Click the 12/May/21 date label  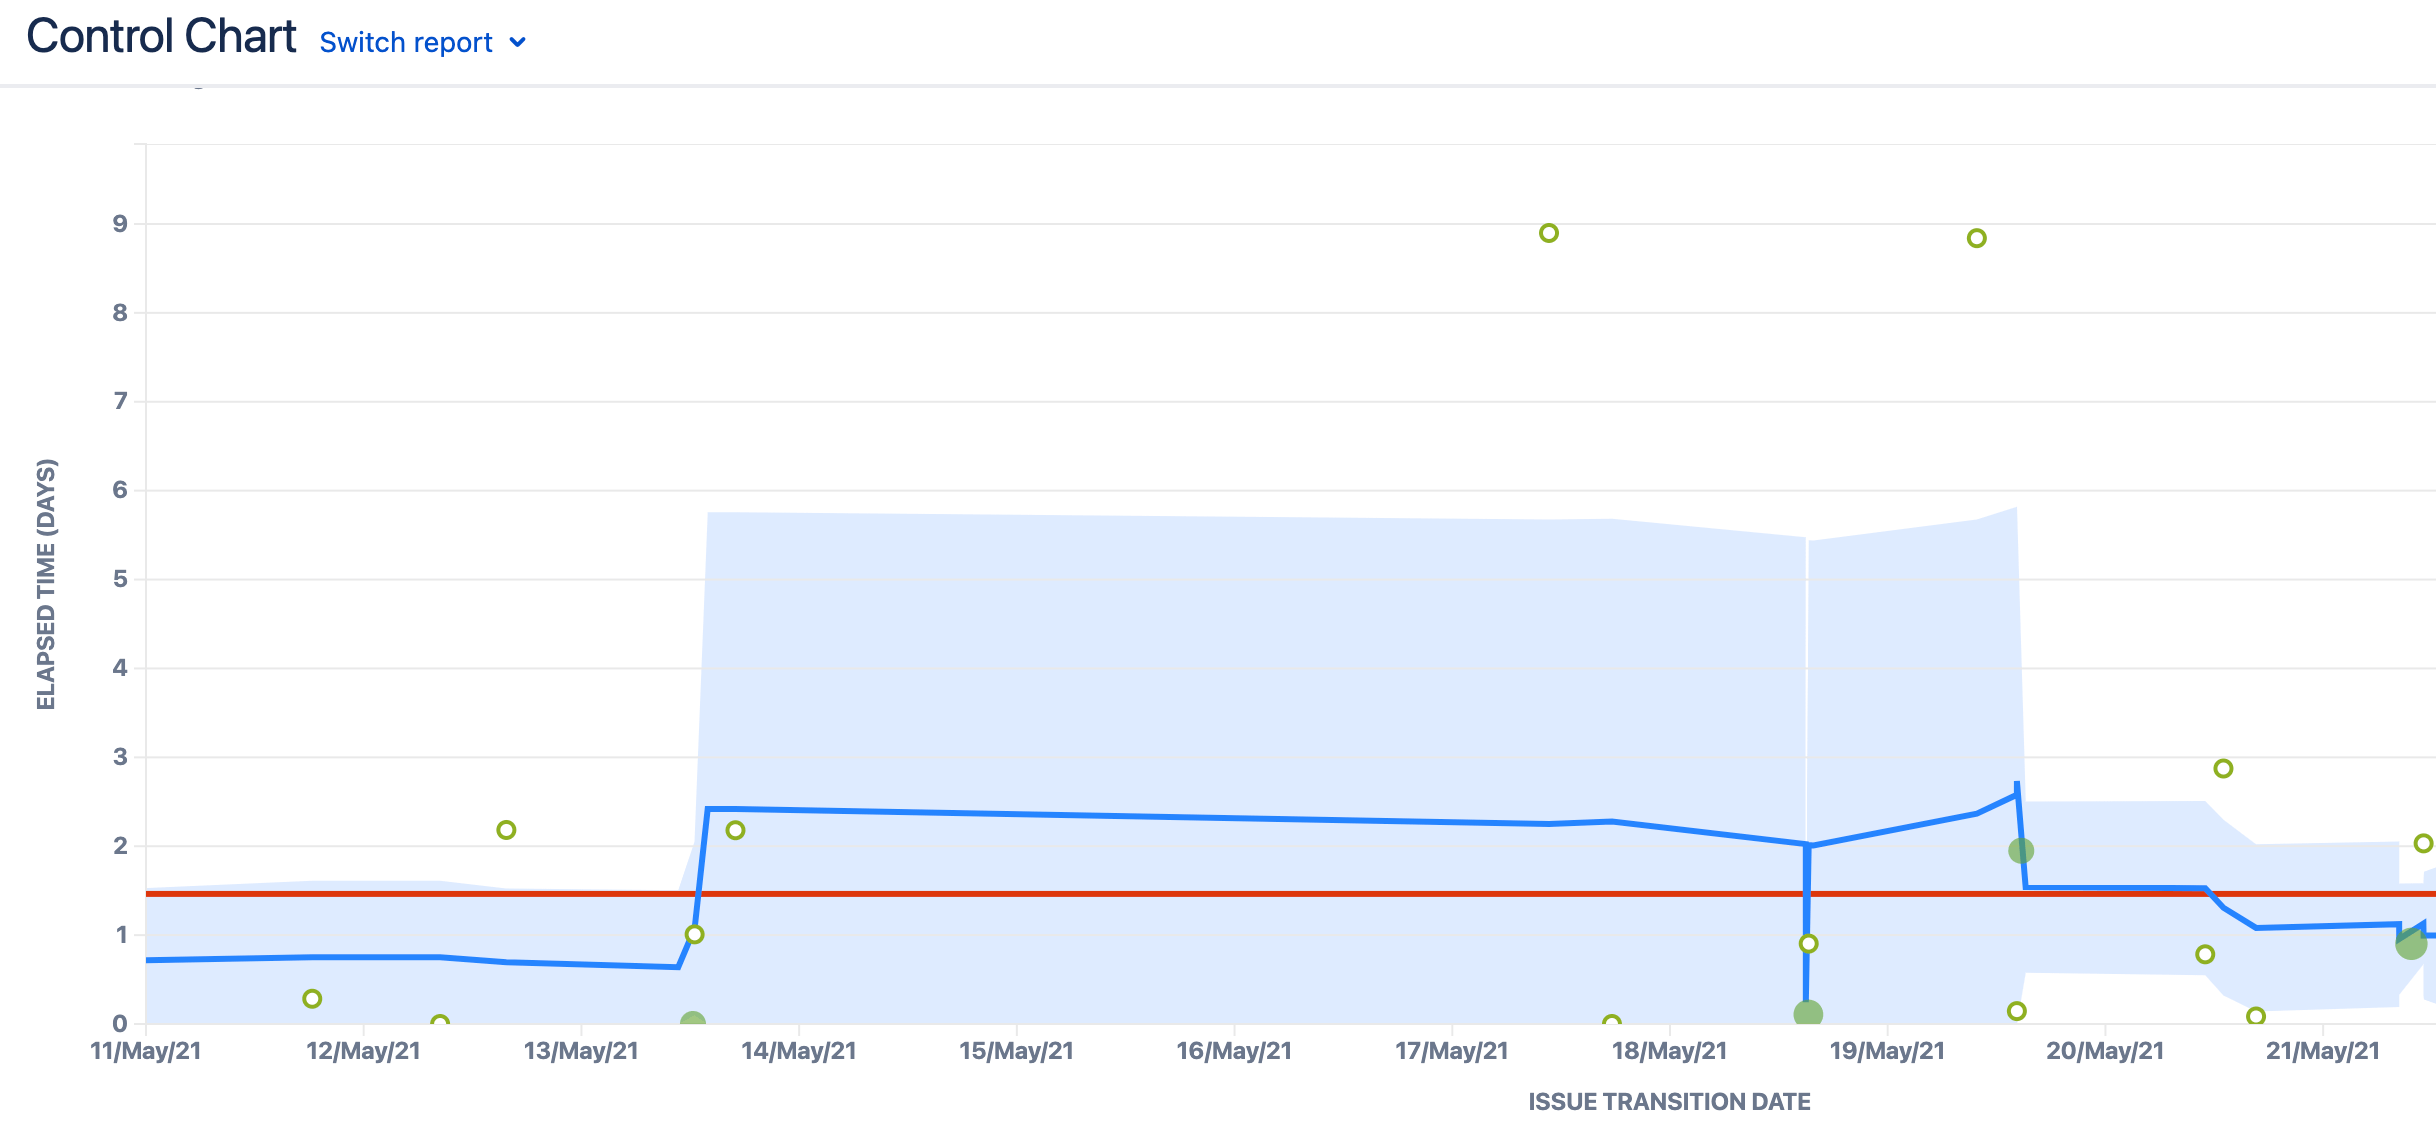363,1051
